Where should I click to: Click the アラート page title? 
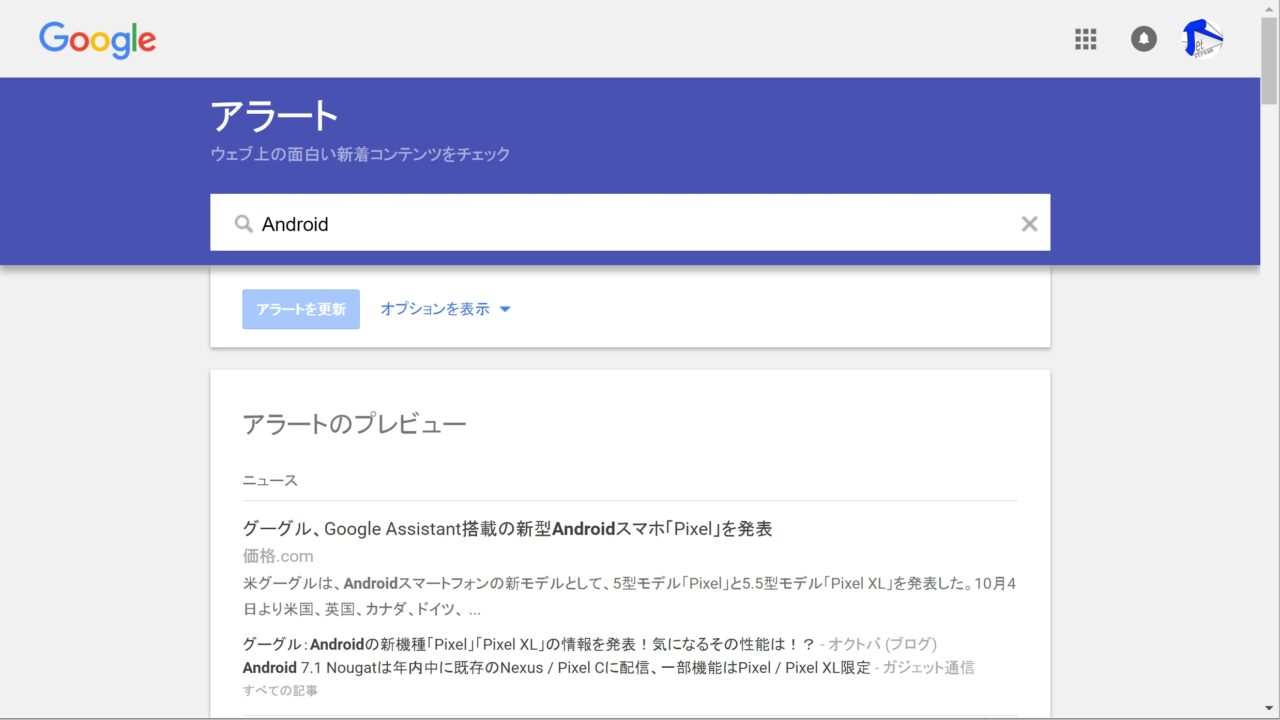coord(275,117)
